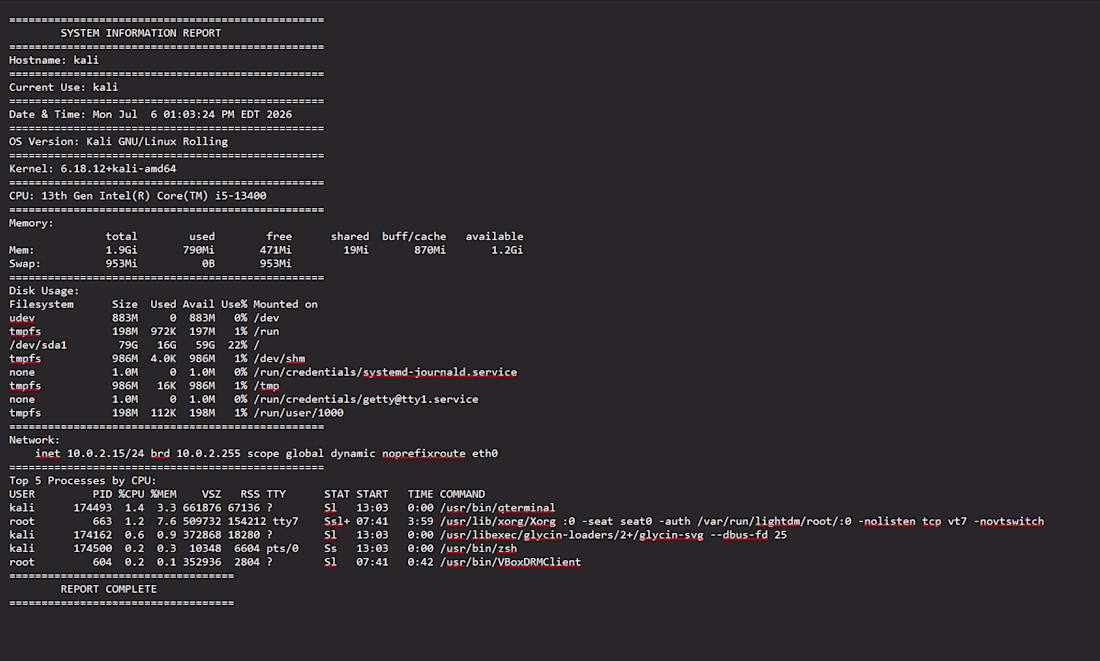Click the 'Swap:' row label

[x=25, y=264]
